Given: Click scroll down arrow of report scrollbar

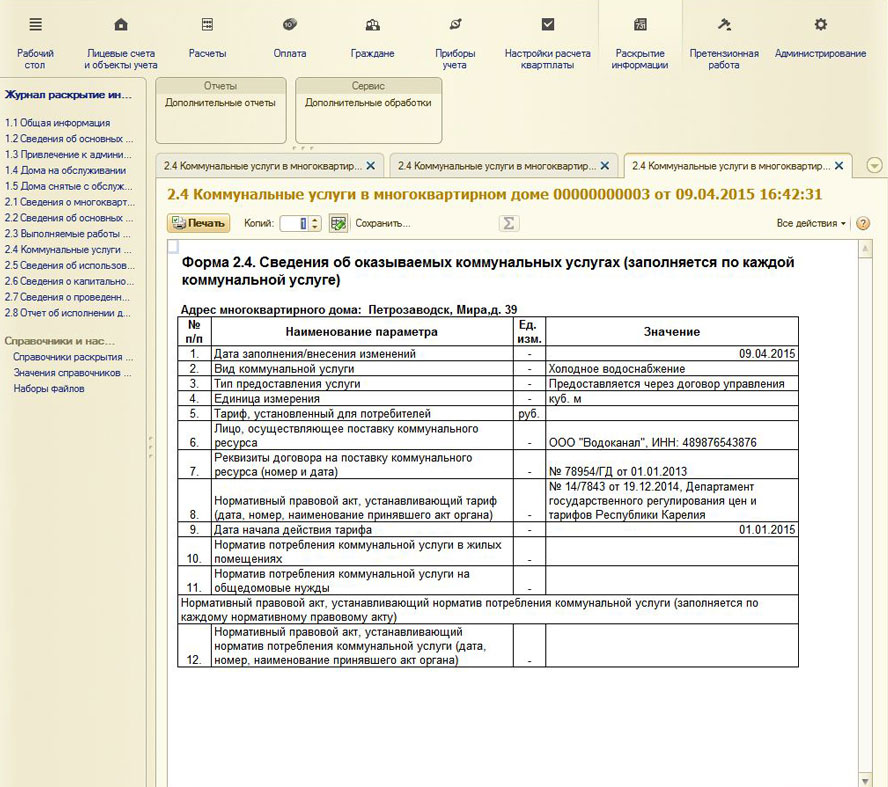Looking at the screenshot, I should pos(865,780).
